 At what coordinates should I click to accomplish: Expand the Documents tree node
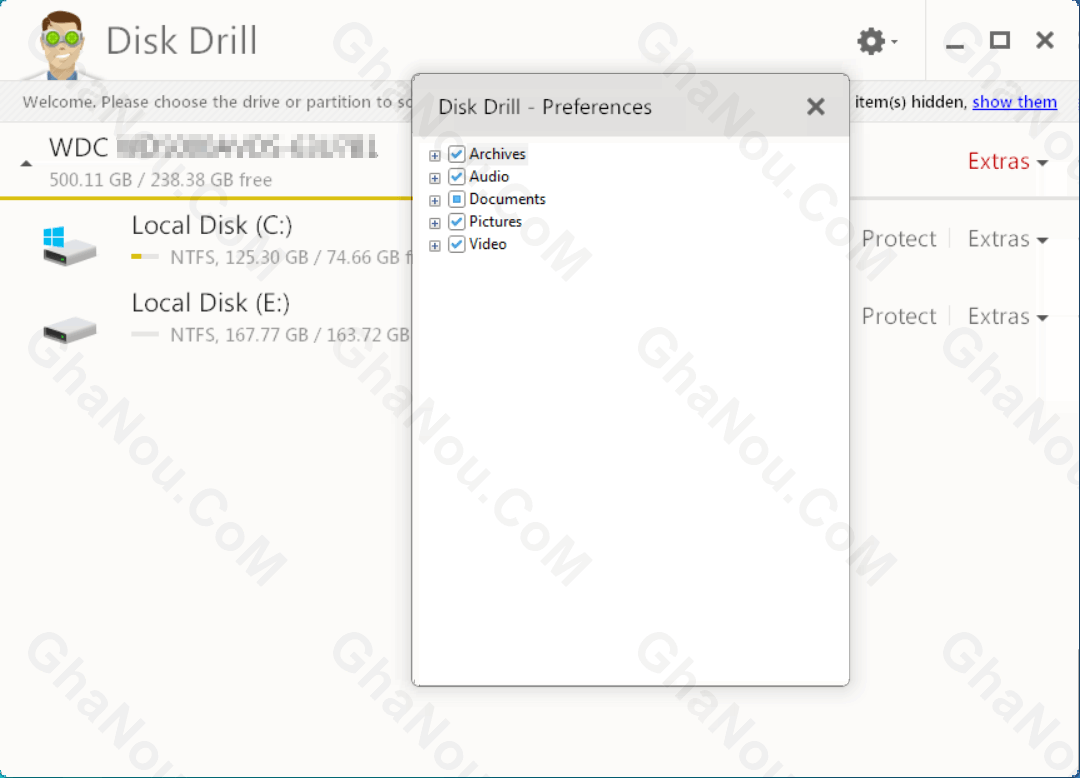435,200
